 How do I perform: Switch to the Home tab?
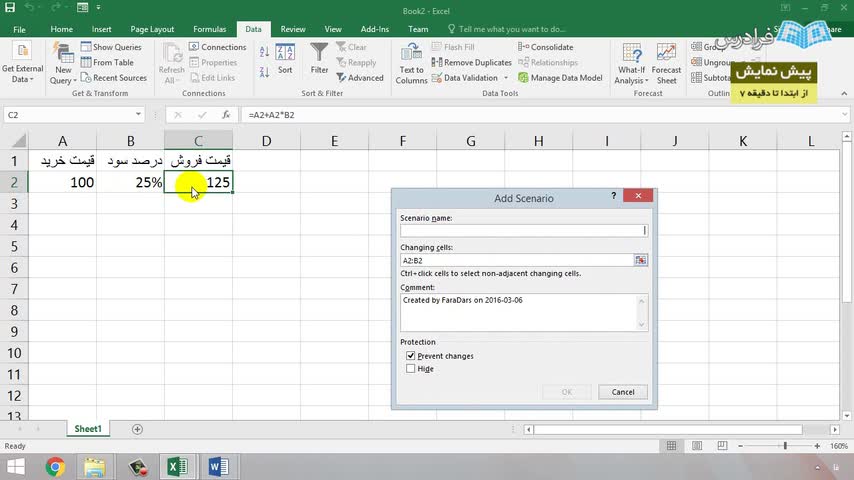pos(62,29)
